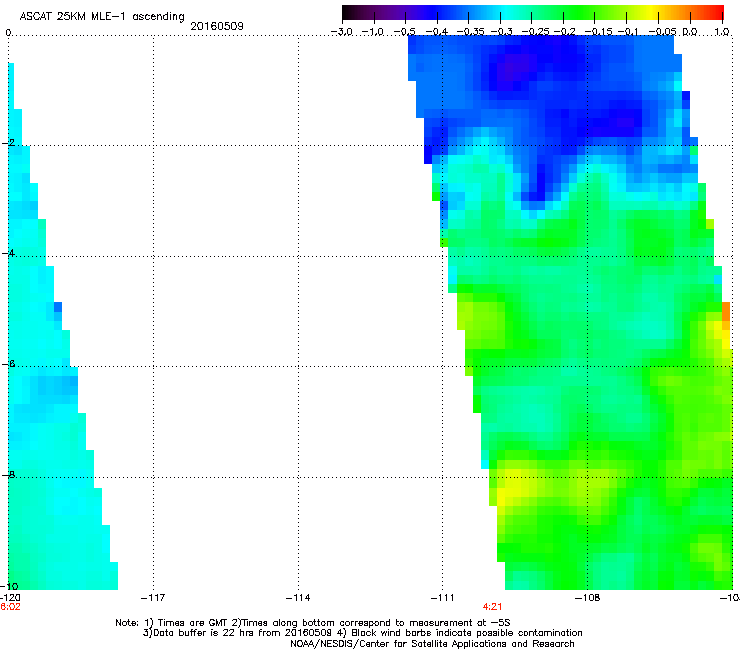
Task: Click the latitude label 0 on the y-axis
Action: point(8,33)
